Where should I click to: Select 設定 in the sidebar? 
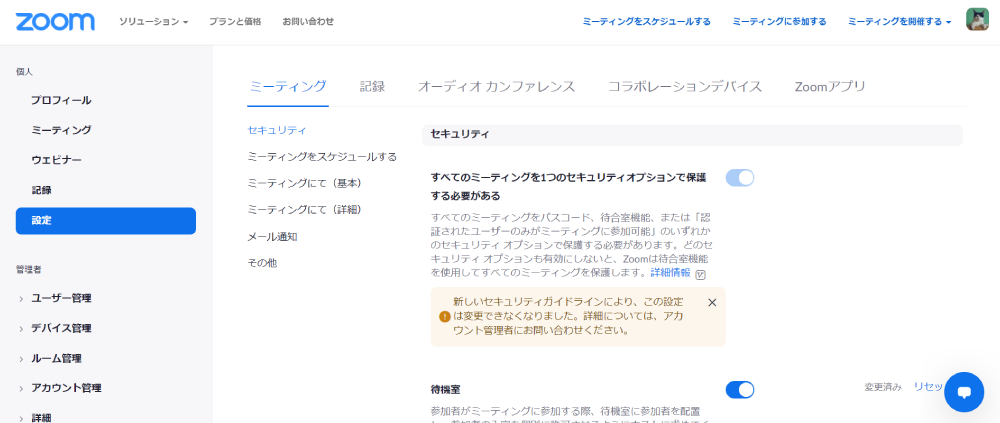point(106,221)
